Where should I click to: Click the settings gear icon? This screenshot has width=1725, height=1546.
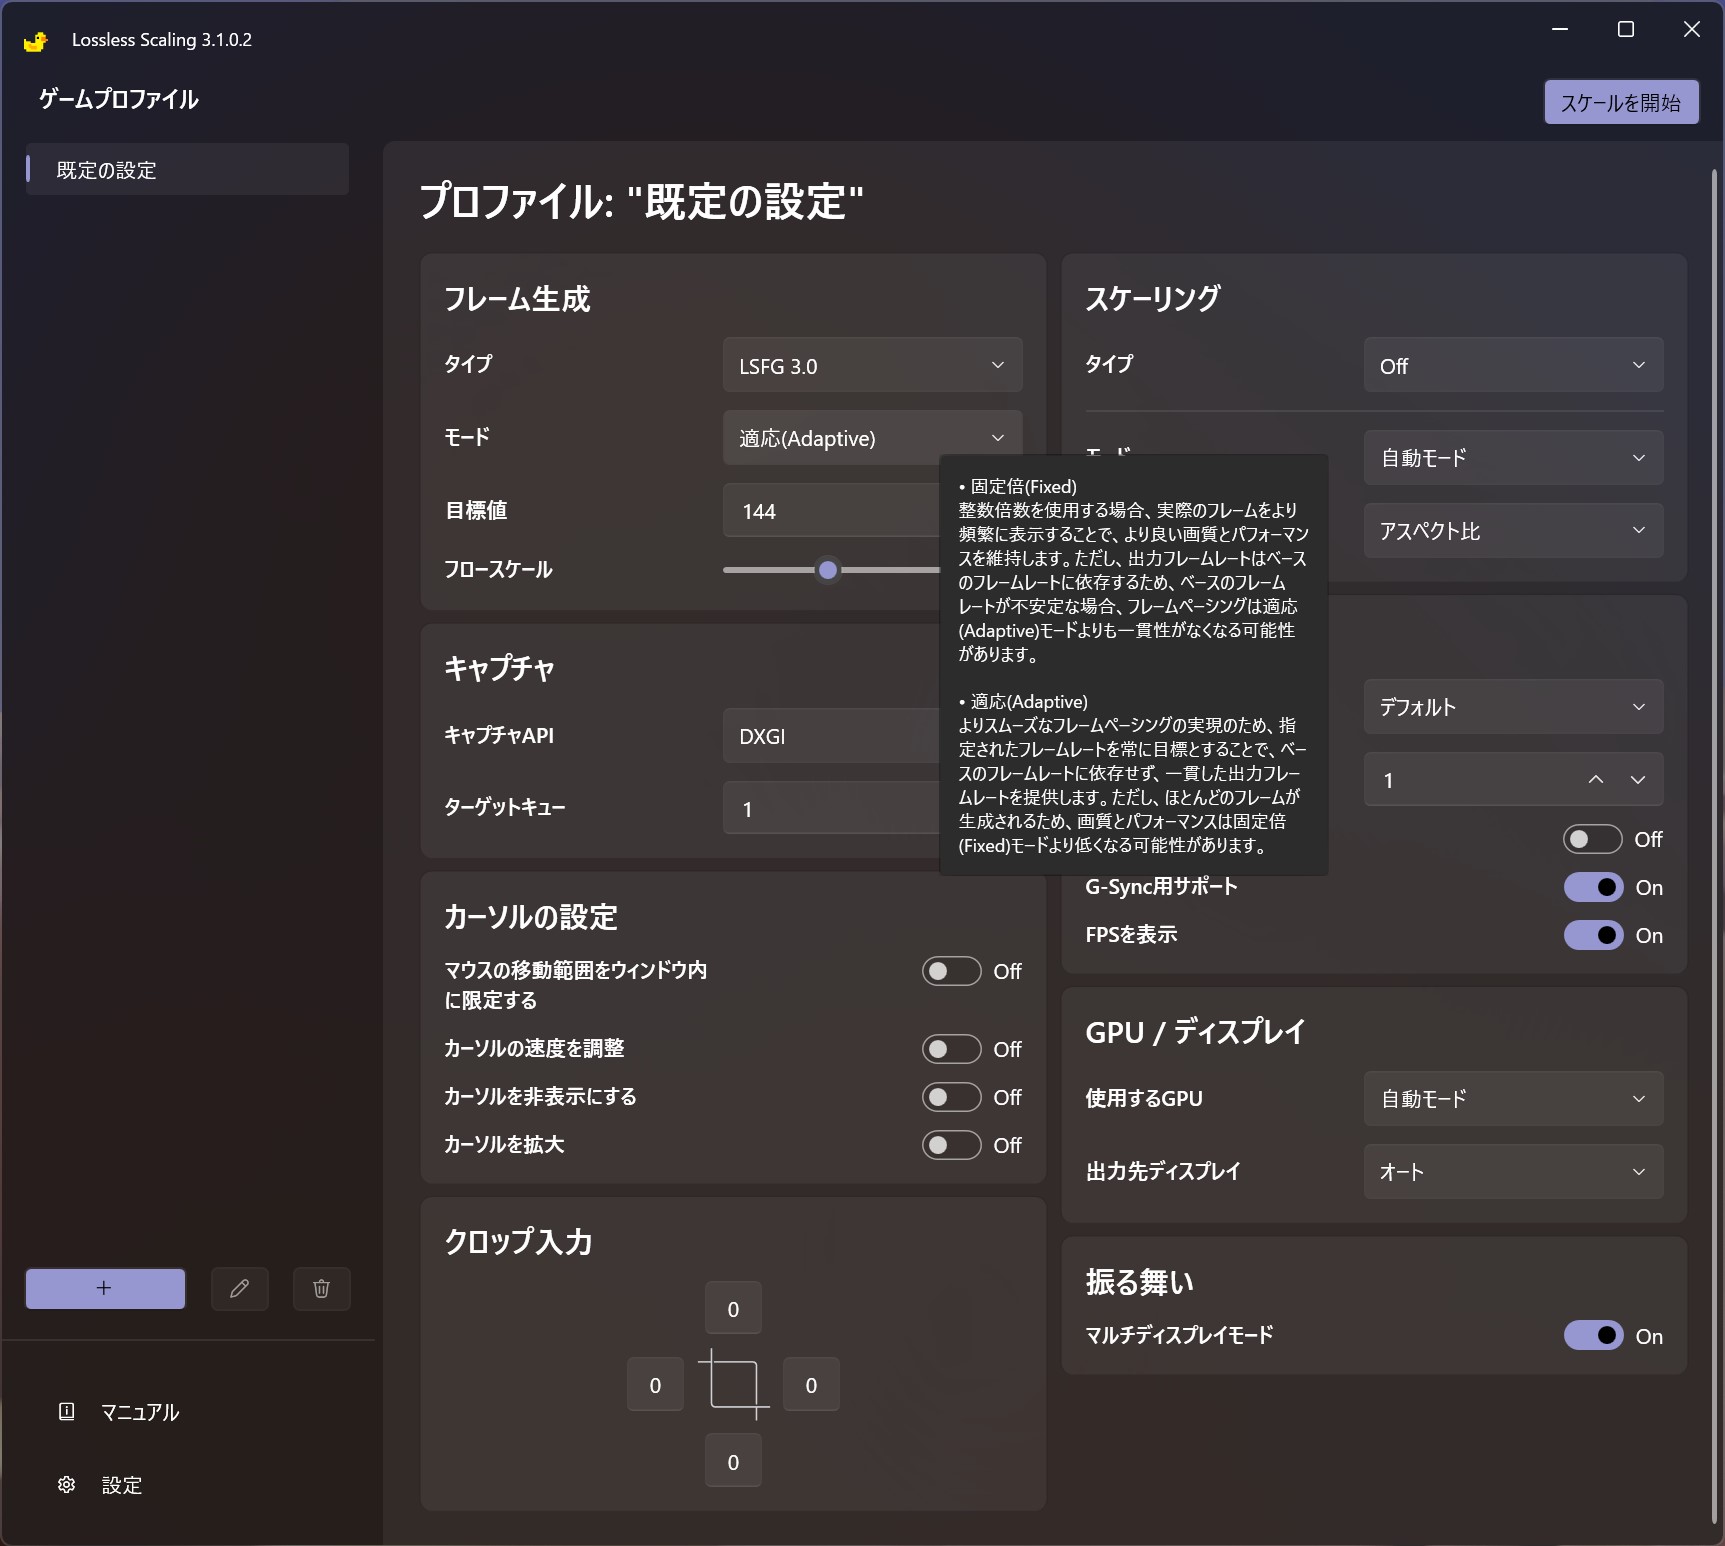pos(67,1484)
